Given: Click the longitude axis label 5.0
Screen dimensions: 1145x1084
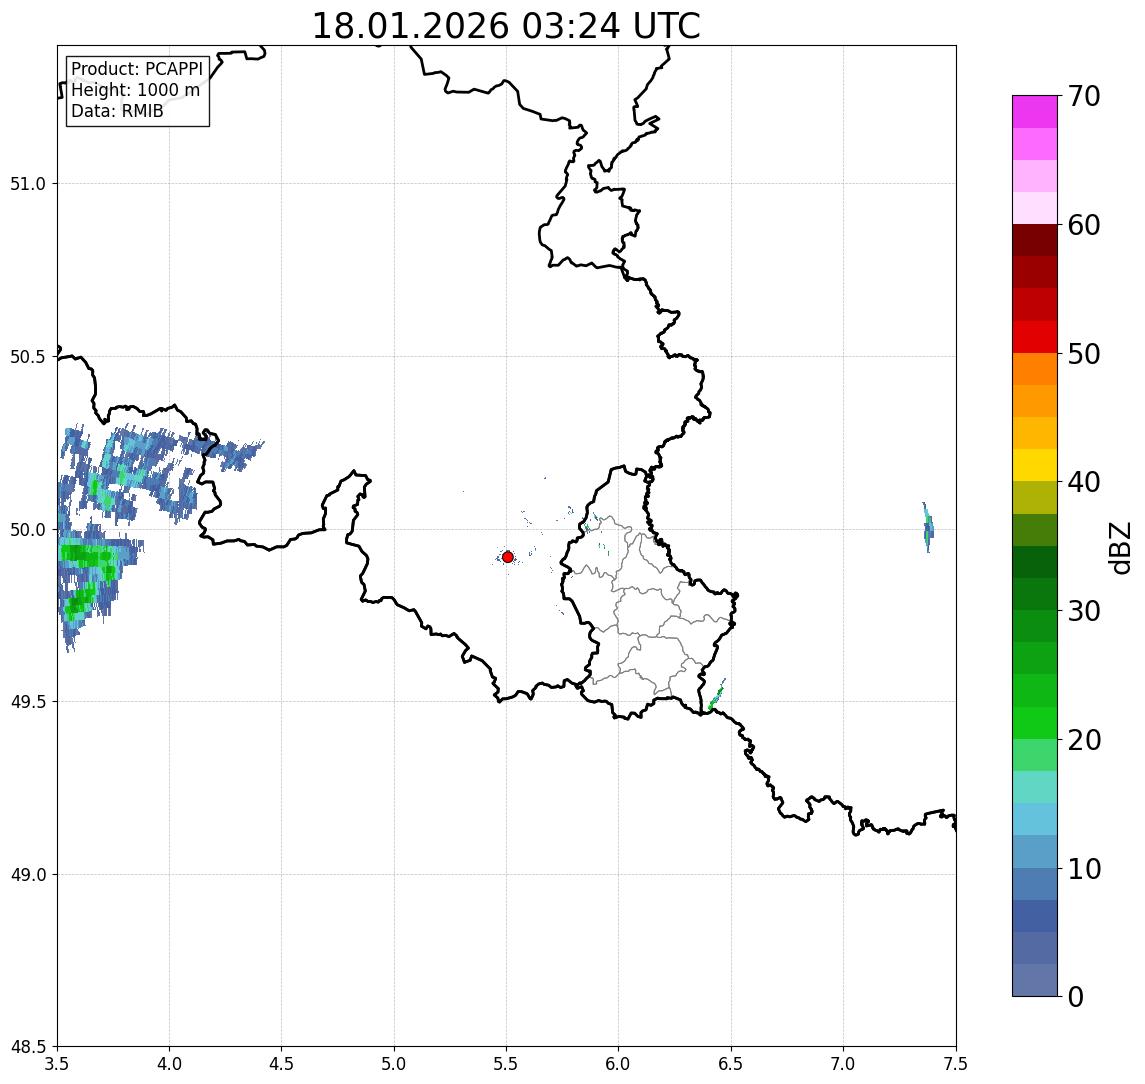Looking at the screenshot, I should pyautogui.click(x=394, y=1064).
